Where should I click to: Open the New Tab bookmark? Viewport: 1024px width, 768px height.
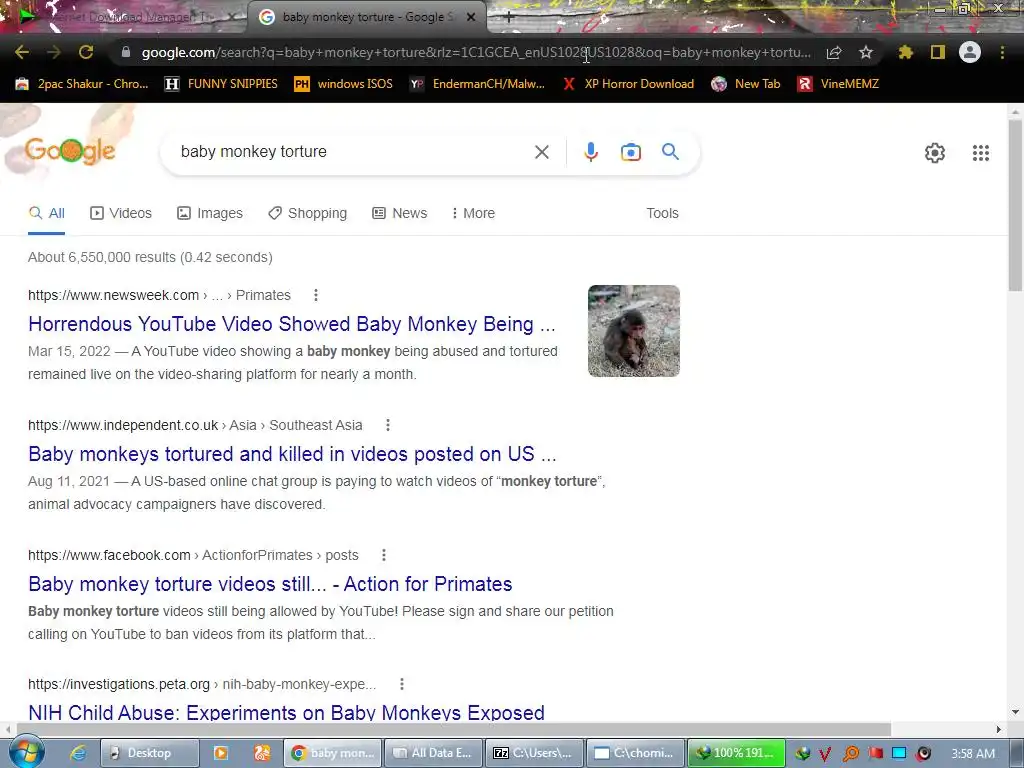(x=746, y=84)
